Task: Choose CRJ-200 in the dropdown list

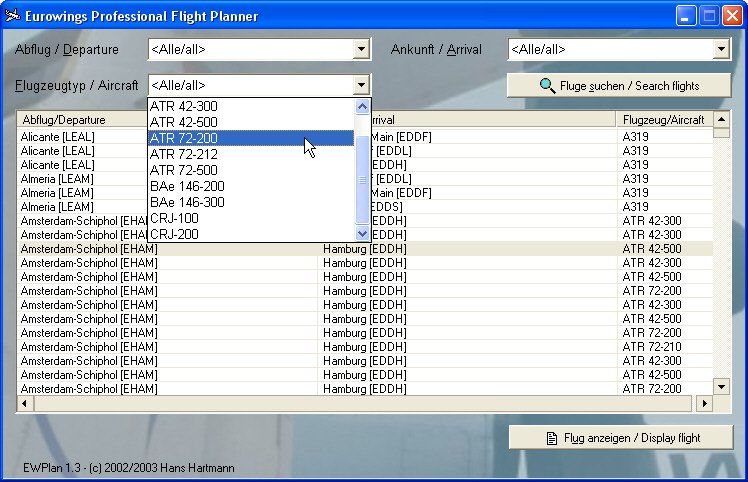Action: tap(251, 234)
